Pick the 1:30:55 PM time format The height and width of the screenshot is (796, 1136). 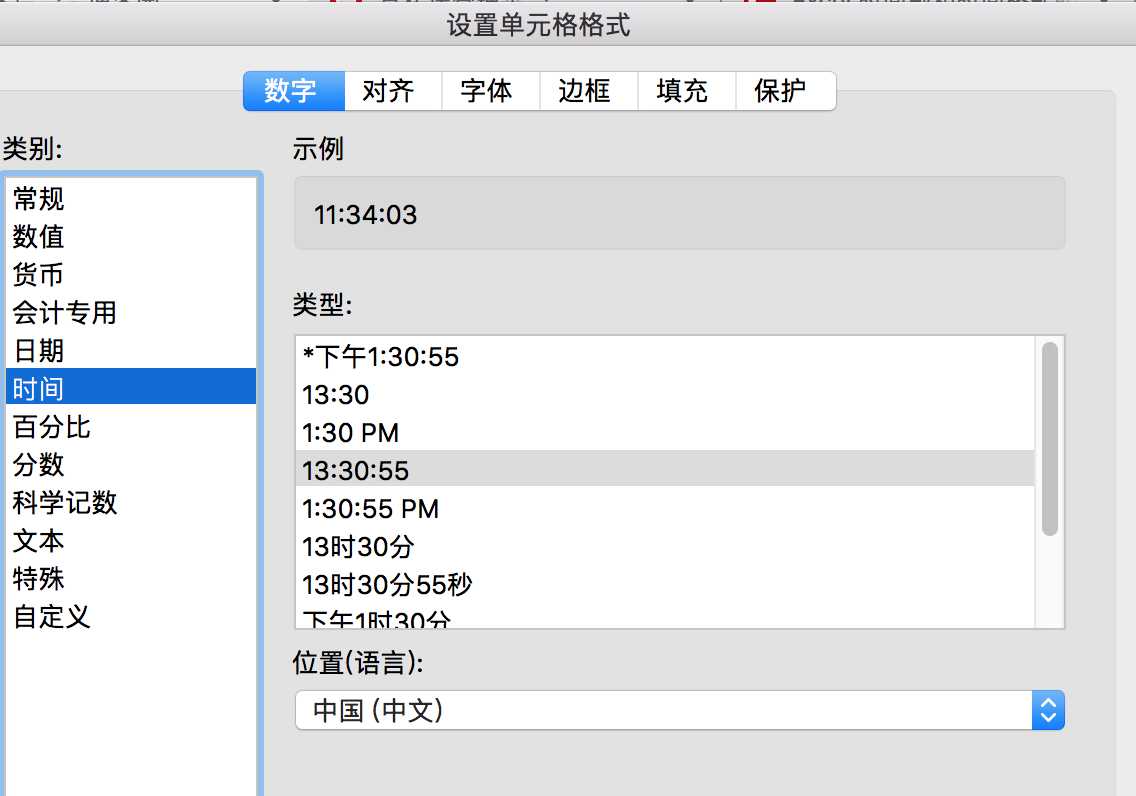pyautogui.click(x=371, y=509)
